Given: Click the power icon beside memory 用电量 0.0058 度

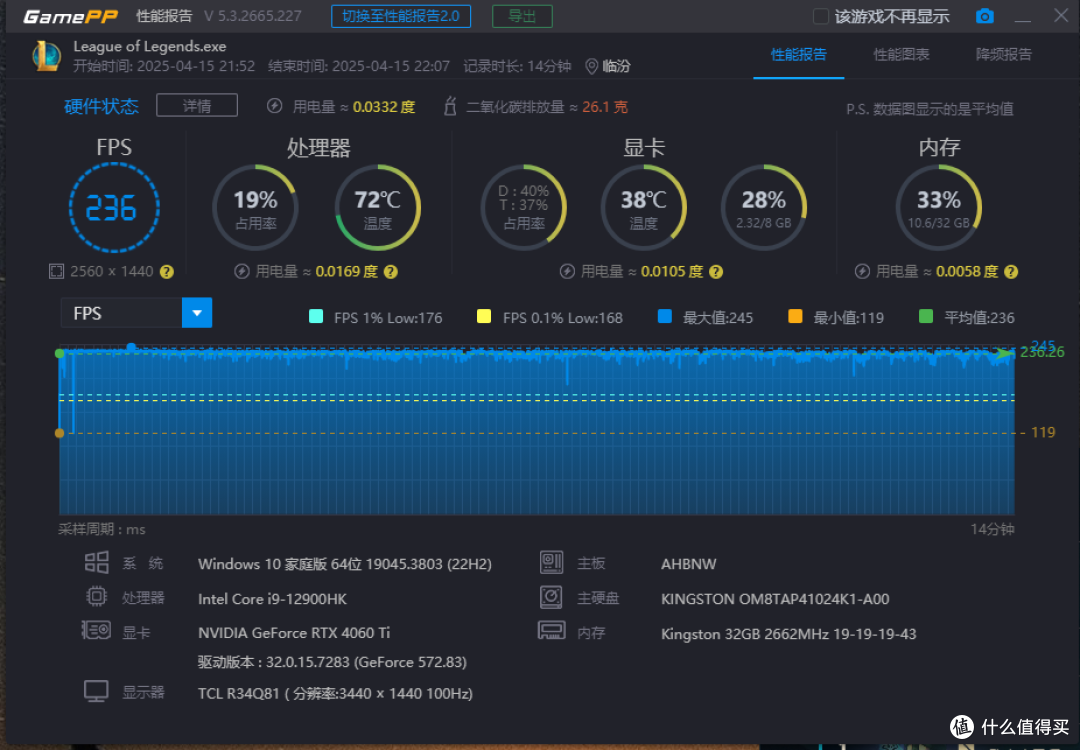Looking at the screenshot, I should (x=862, y=271).
